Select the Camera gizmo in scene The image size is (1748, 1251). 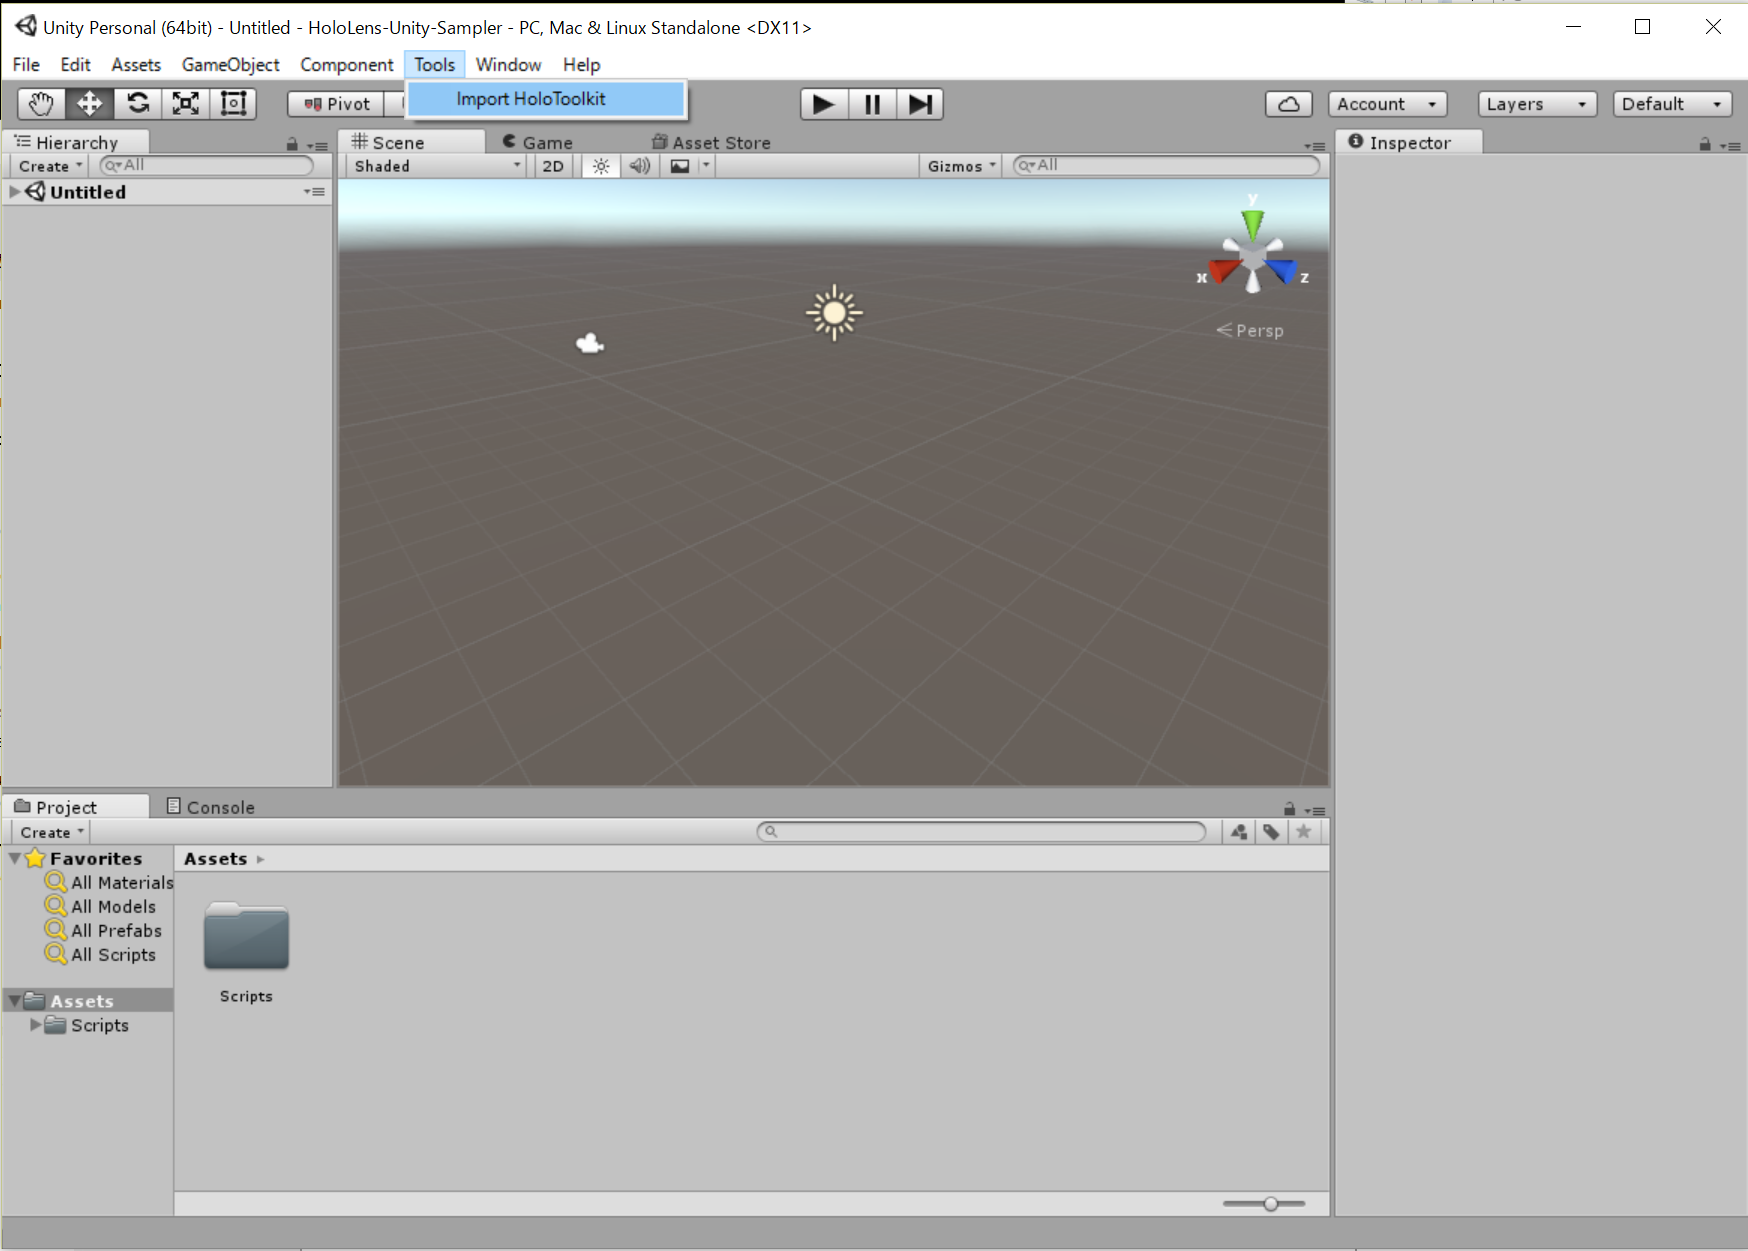[x=590, y=343]
